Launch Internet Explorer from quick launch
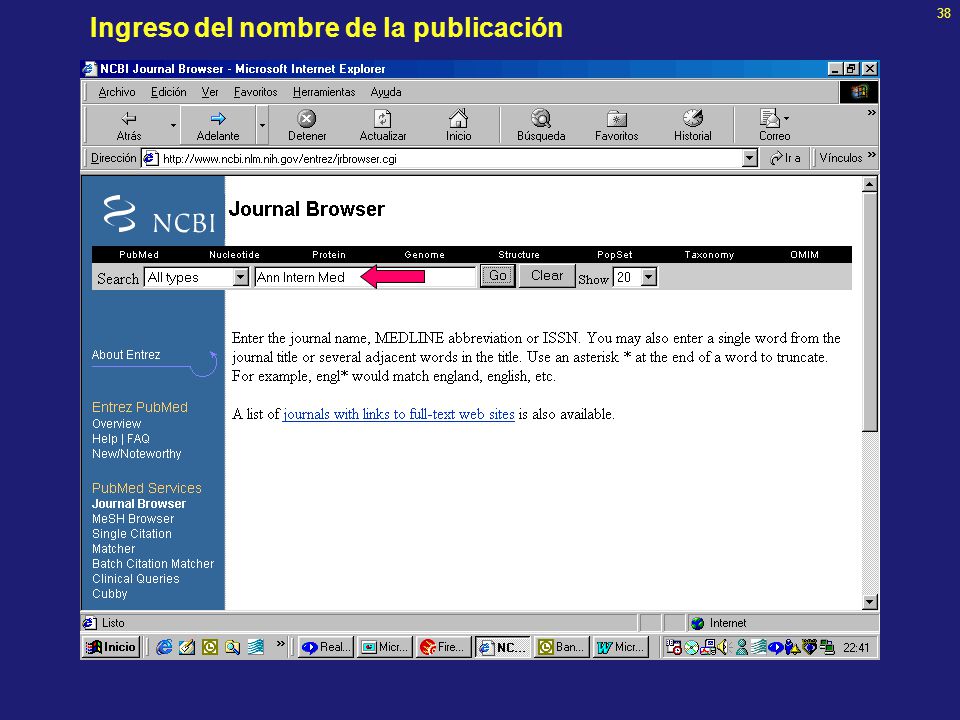Image resolution: width=960 pixels, height=720 pixels. [163, 647]
